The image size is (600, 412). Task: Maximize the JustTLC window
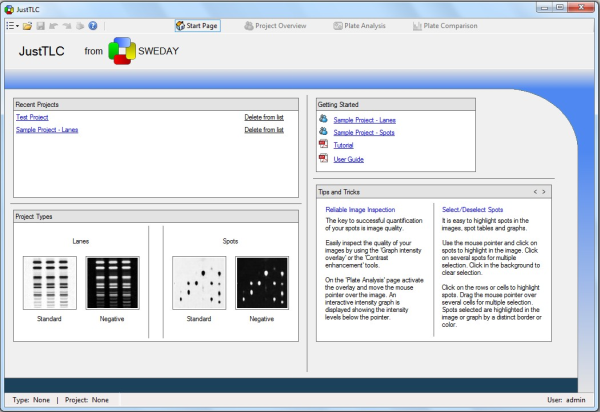click(x=560, y=7)
